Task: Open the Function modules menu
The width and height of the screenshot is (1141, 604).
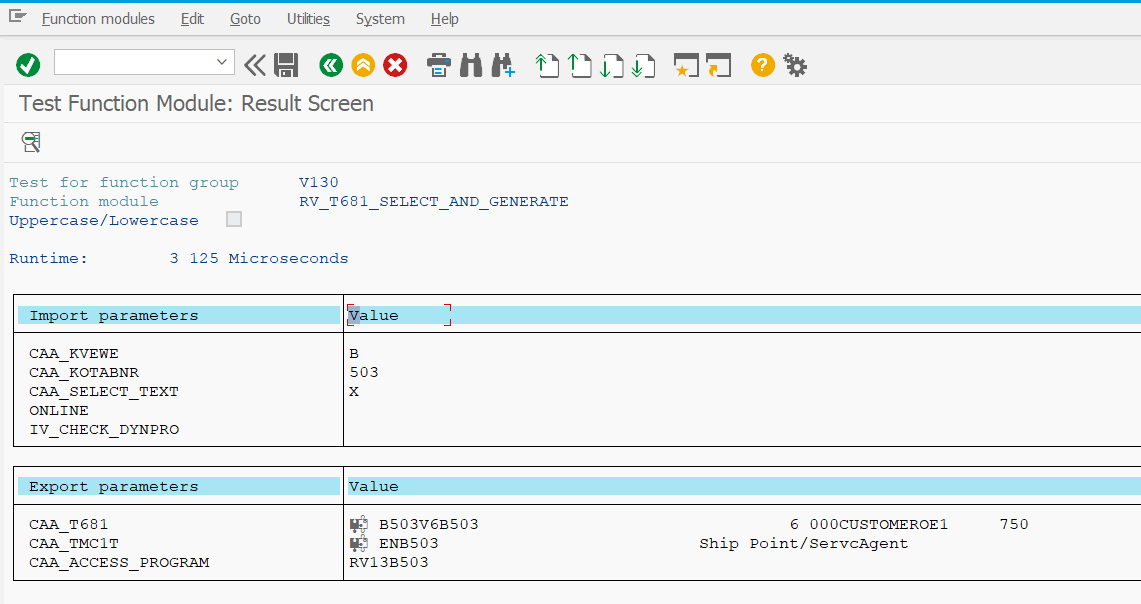Action: [x=97, y=18]
